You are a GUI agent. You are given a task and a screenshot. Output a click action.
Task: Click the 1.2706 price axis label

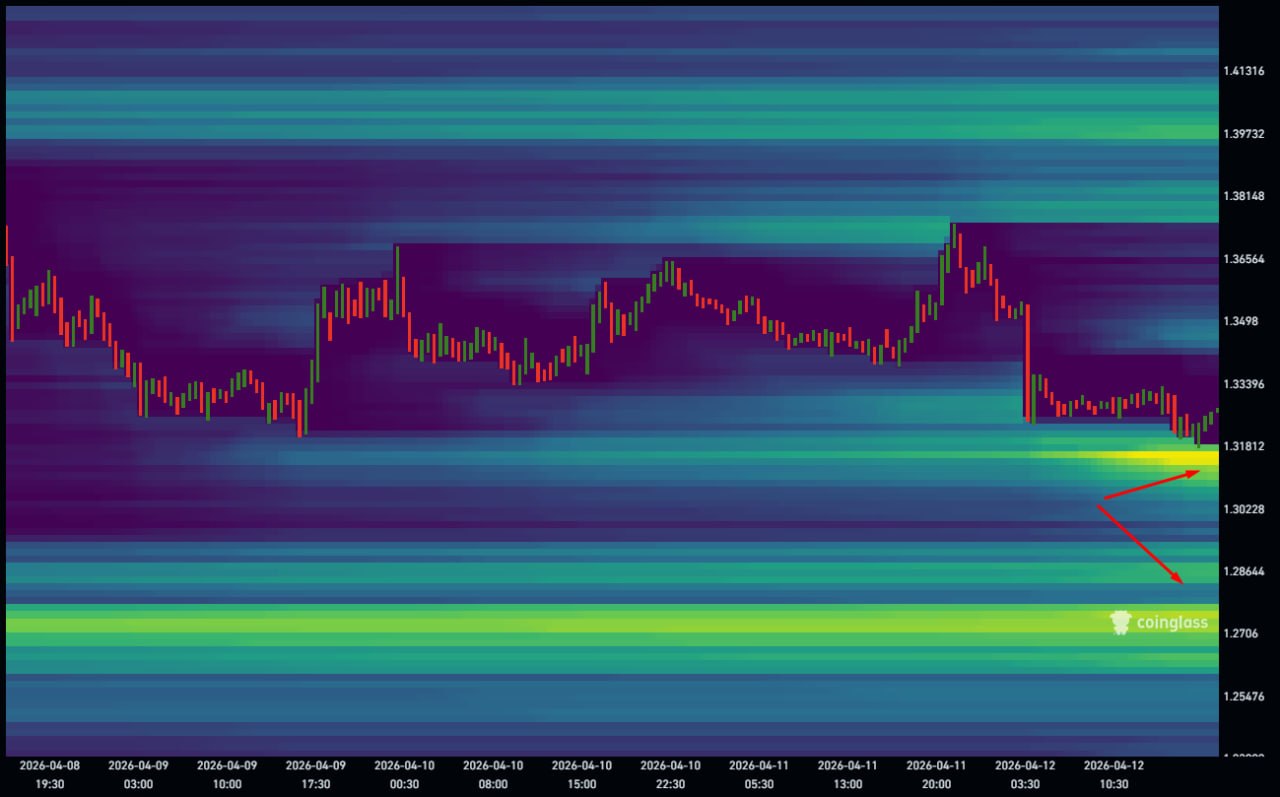[1241, 634]
